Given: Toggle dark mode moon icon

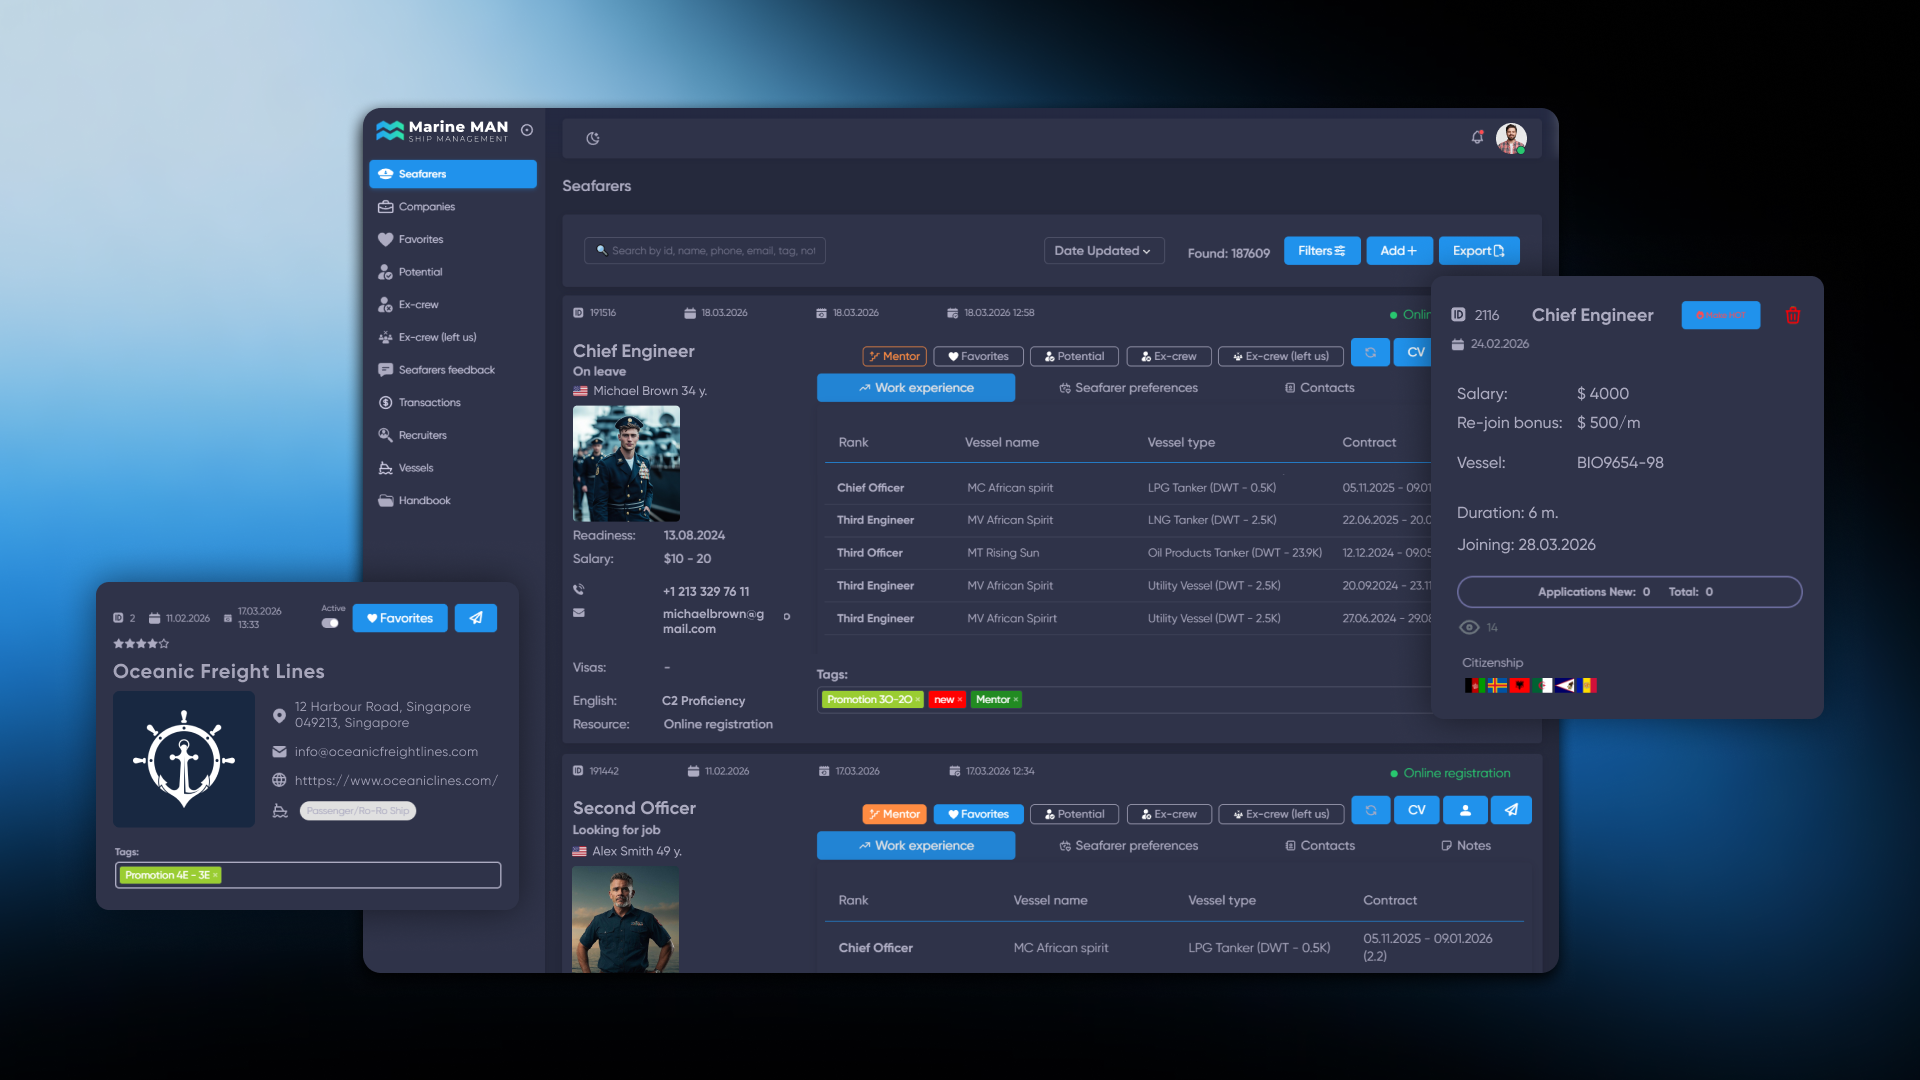Looking at the screenshot, I should point(593,138).
